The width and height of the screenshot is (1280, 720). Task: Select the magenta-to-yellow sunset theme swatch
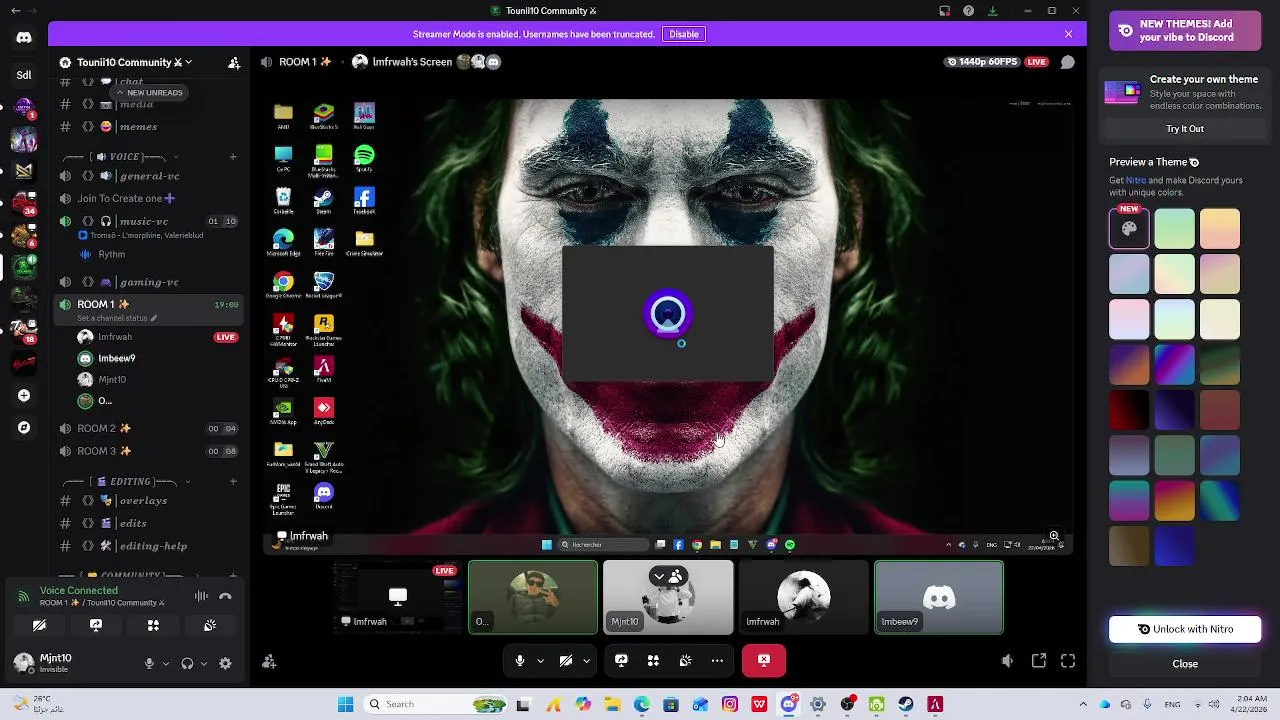coord(1175,501)
